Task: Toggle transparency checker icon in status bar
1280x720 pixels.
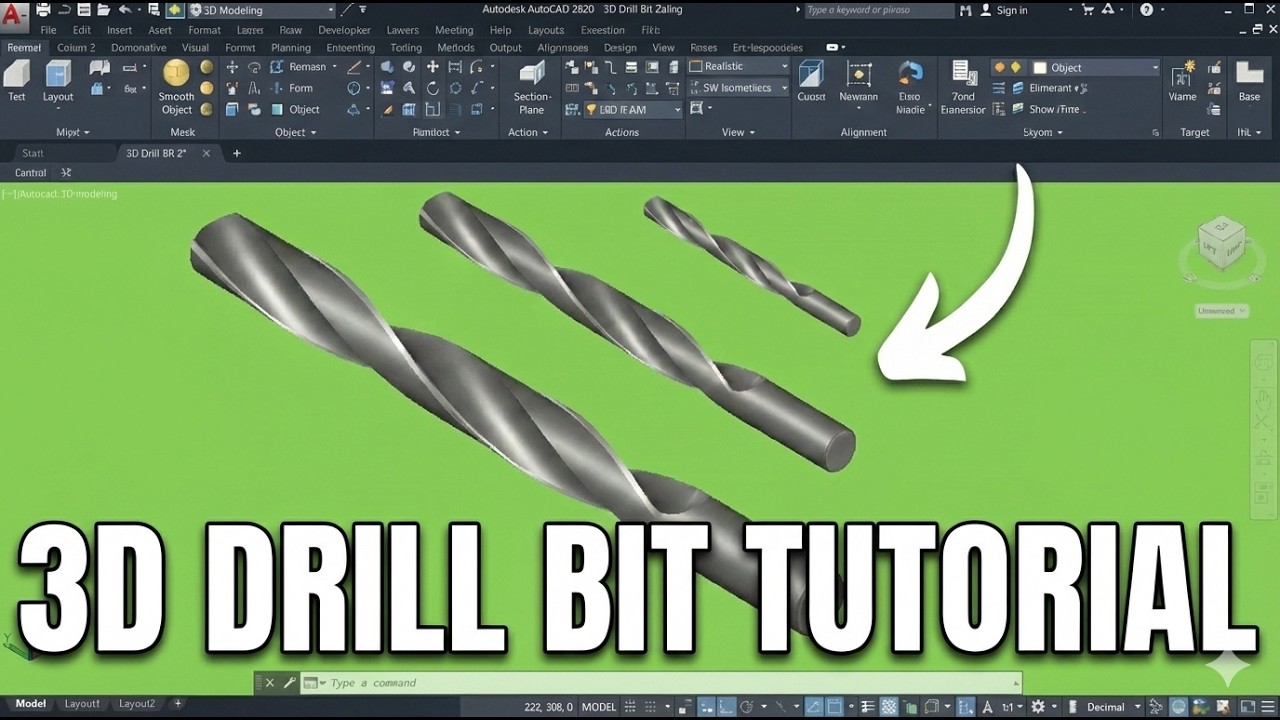Action: pos(888,707)
